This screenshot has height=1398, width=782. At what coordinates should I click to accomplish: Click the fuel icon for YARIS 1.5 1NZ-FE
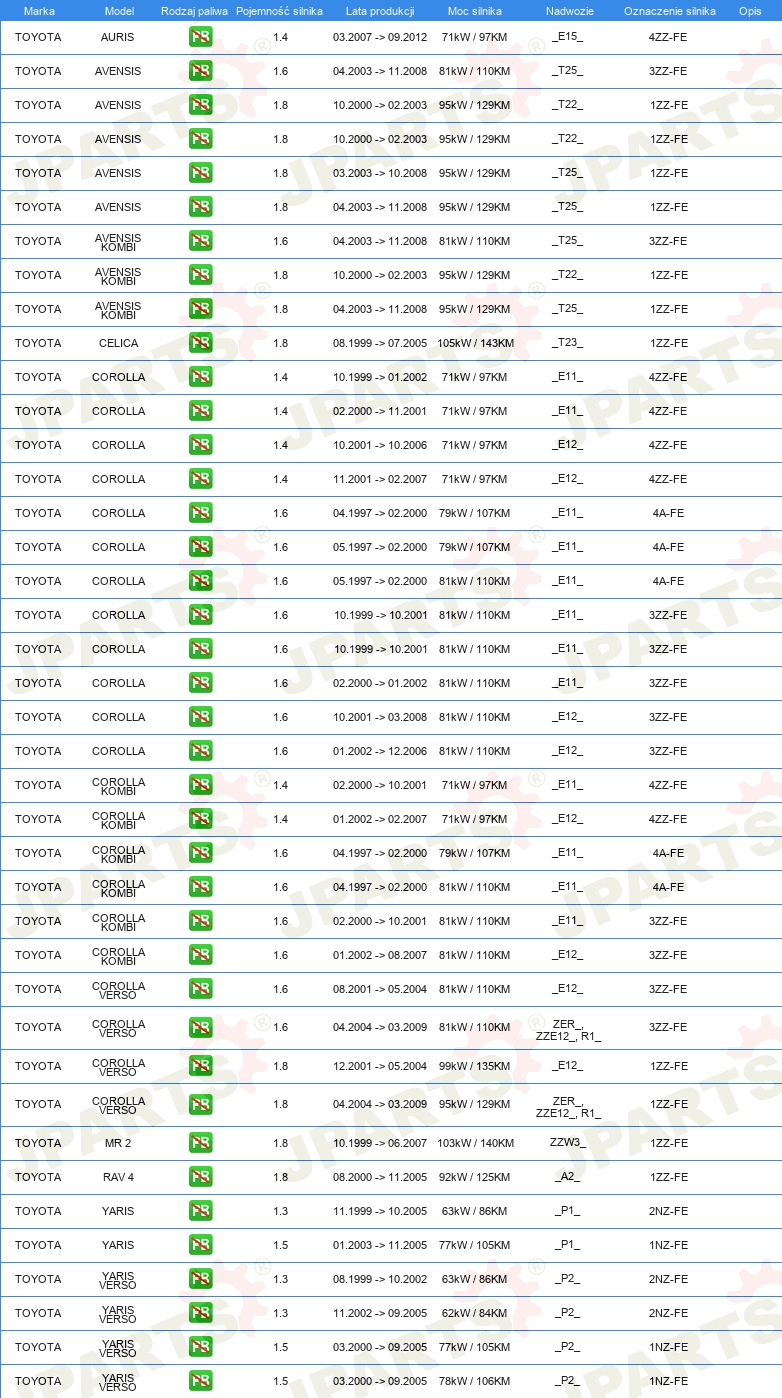coord(200,1245)
